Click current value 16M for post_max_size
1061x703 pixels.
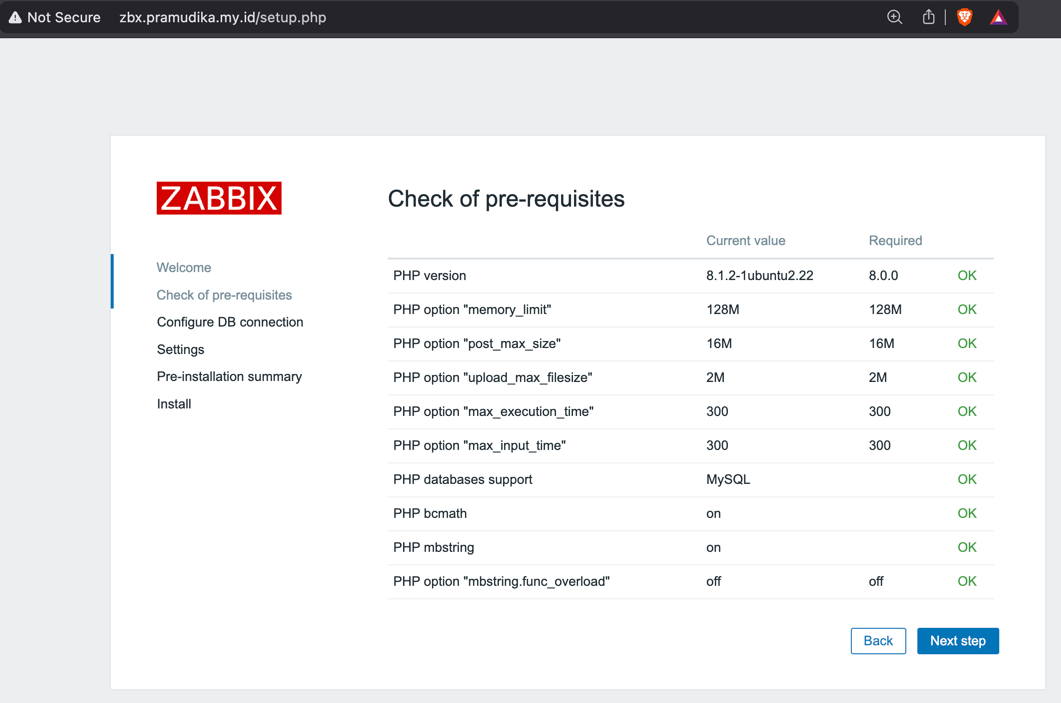click(719, 343)
